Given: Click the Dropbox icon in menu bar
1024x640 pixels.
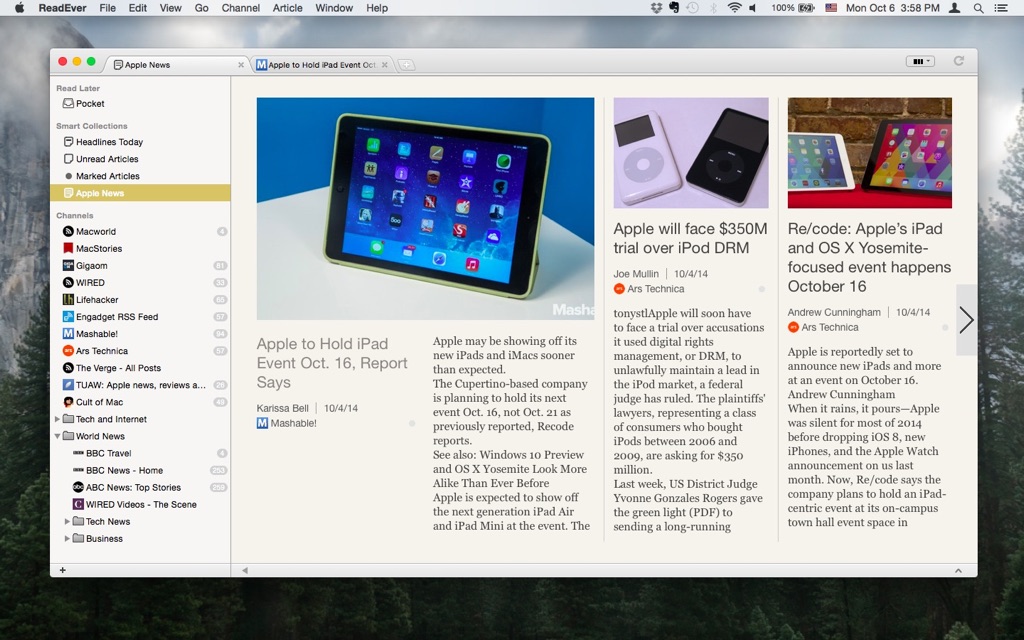Looking at the screenshot, I should pos(656,8).
